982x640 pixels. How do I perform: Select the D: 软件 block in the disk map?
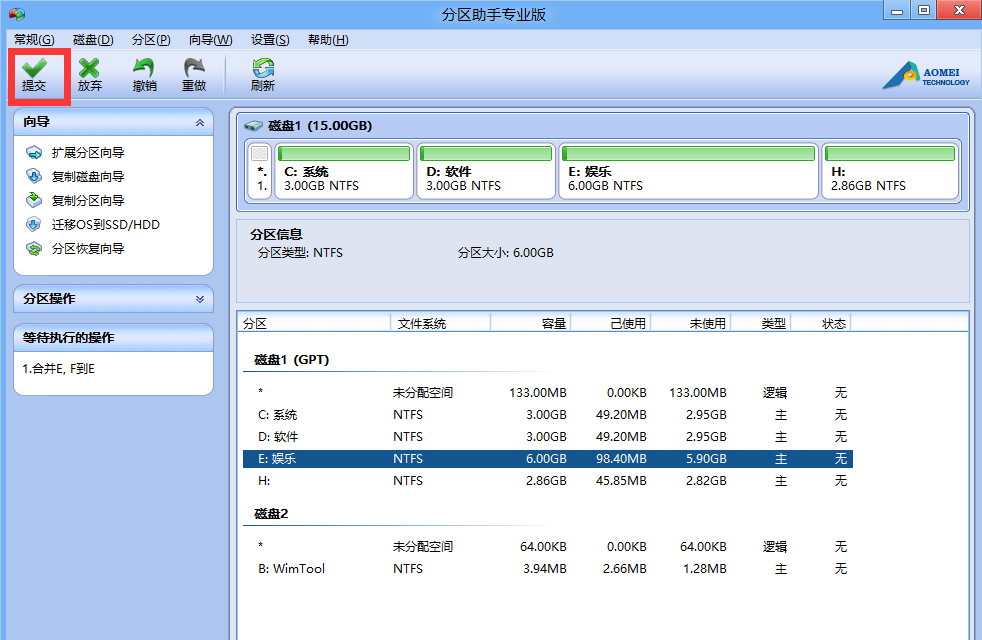(486, 171)
